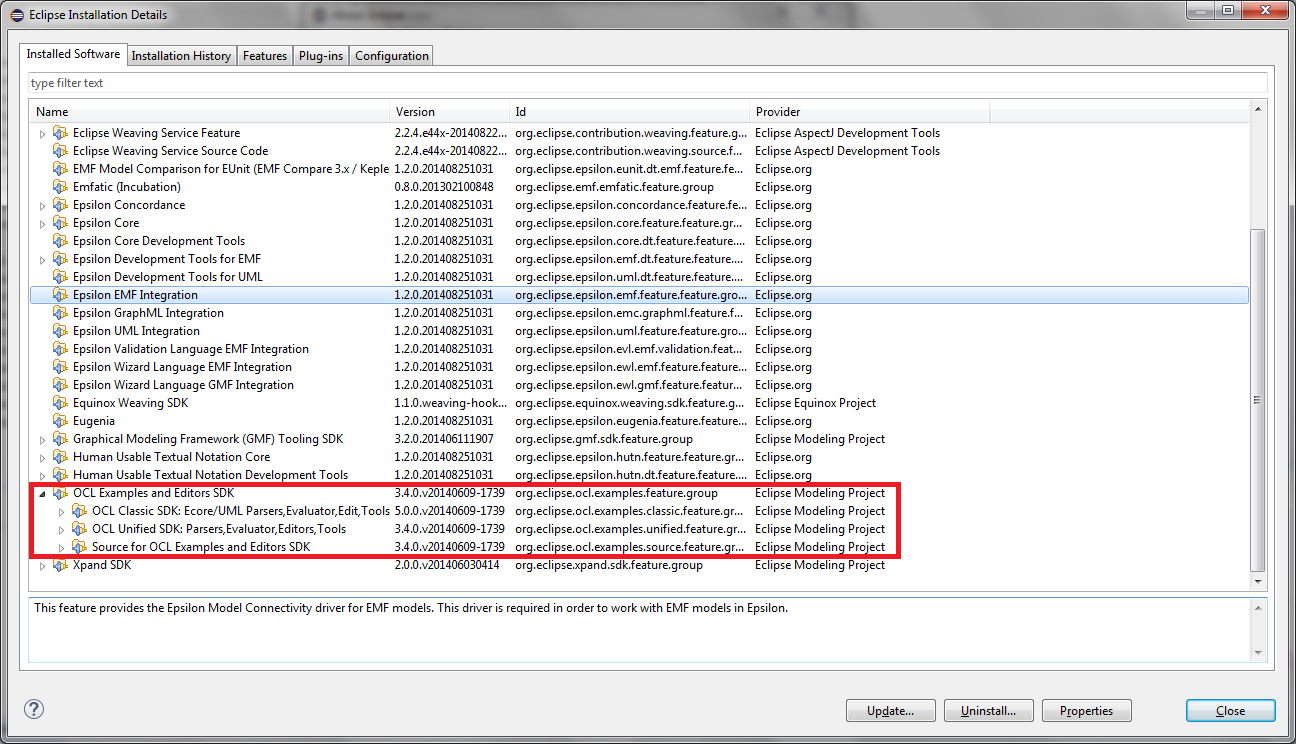1296x744 pixels.
Task: Expand the Xpand SDK tree node
Action: (42, 565)
